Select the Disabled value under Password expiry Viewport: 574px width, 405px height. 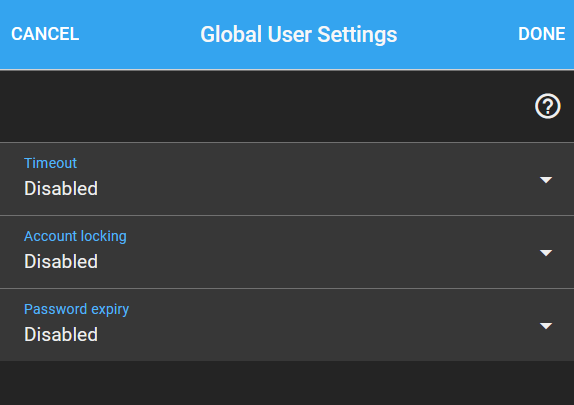tap(61, 334)
